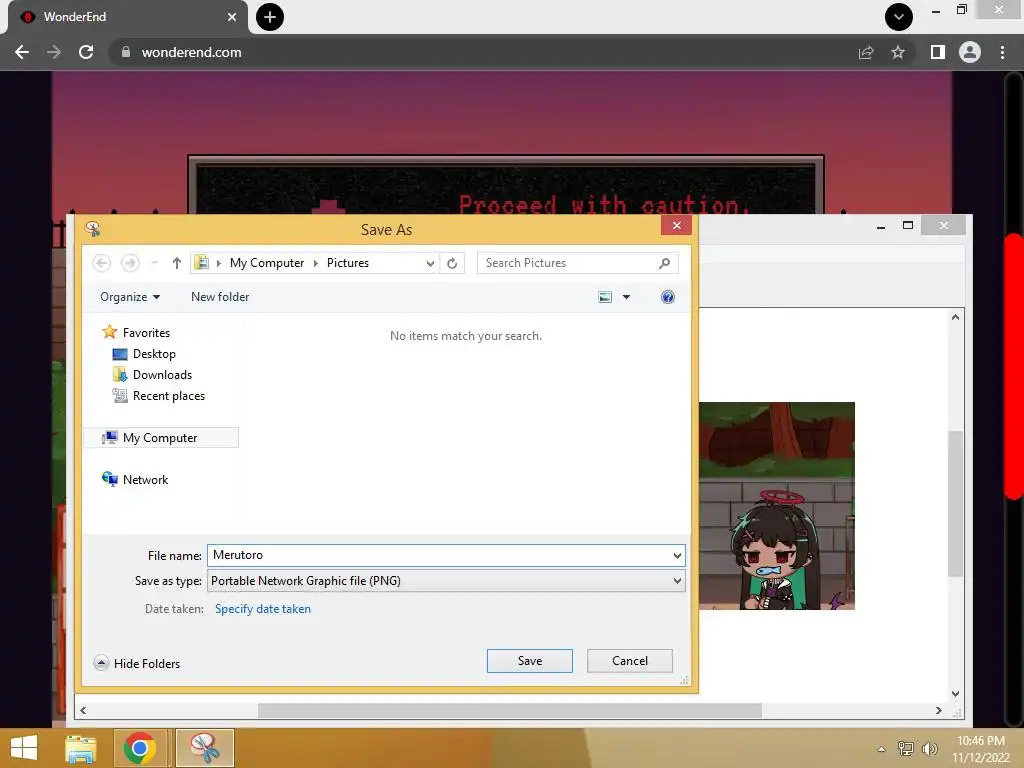Close the Save As dialog
The height and width of the screenshot is (768, 1024).
(x=677, y=225)
